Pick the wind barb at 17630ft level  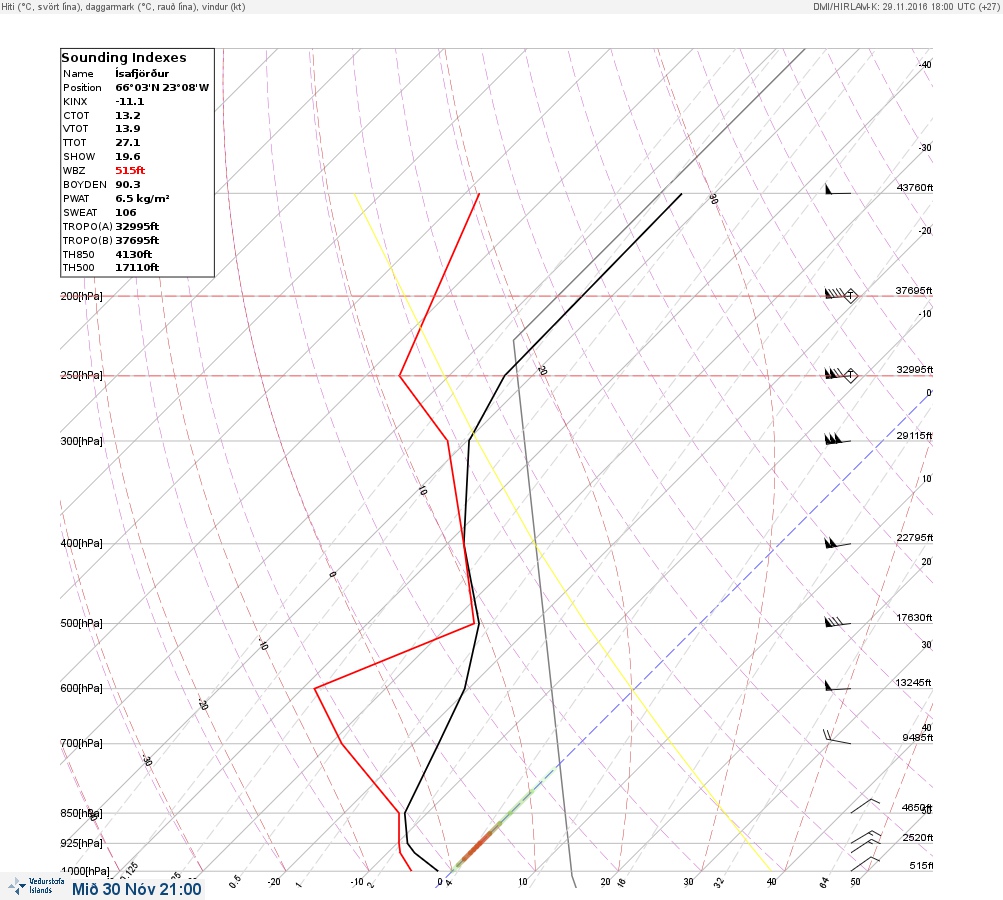837,622
